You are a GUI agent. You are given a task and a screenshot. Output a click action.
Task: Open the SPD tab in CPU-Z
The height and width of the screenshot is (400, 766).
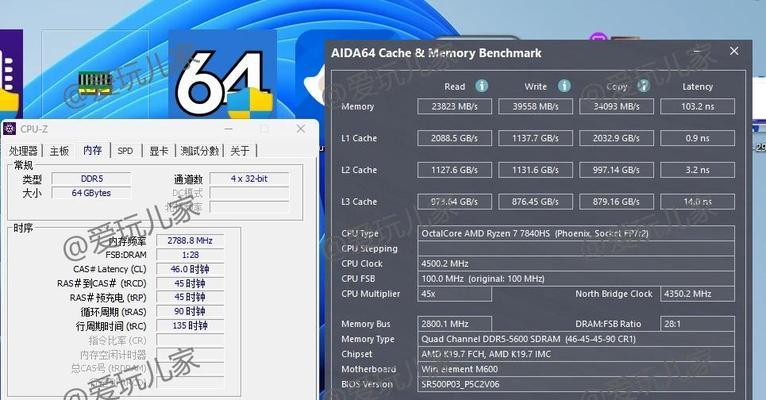125,151
